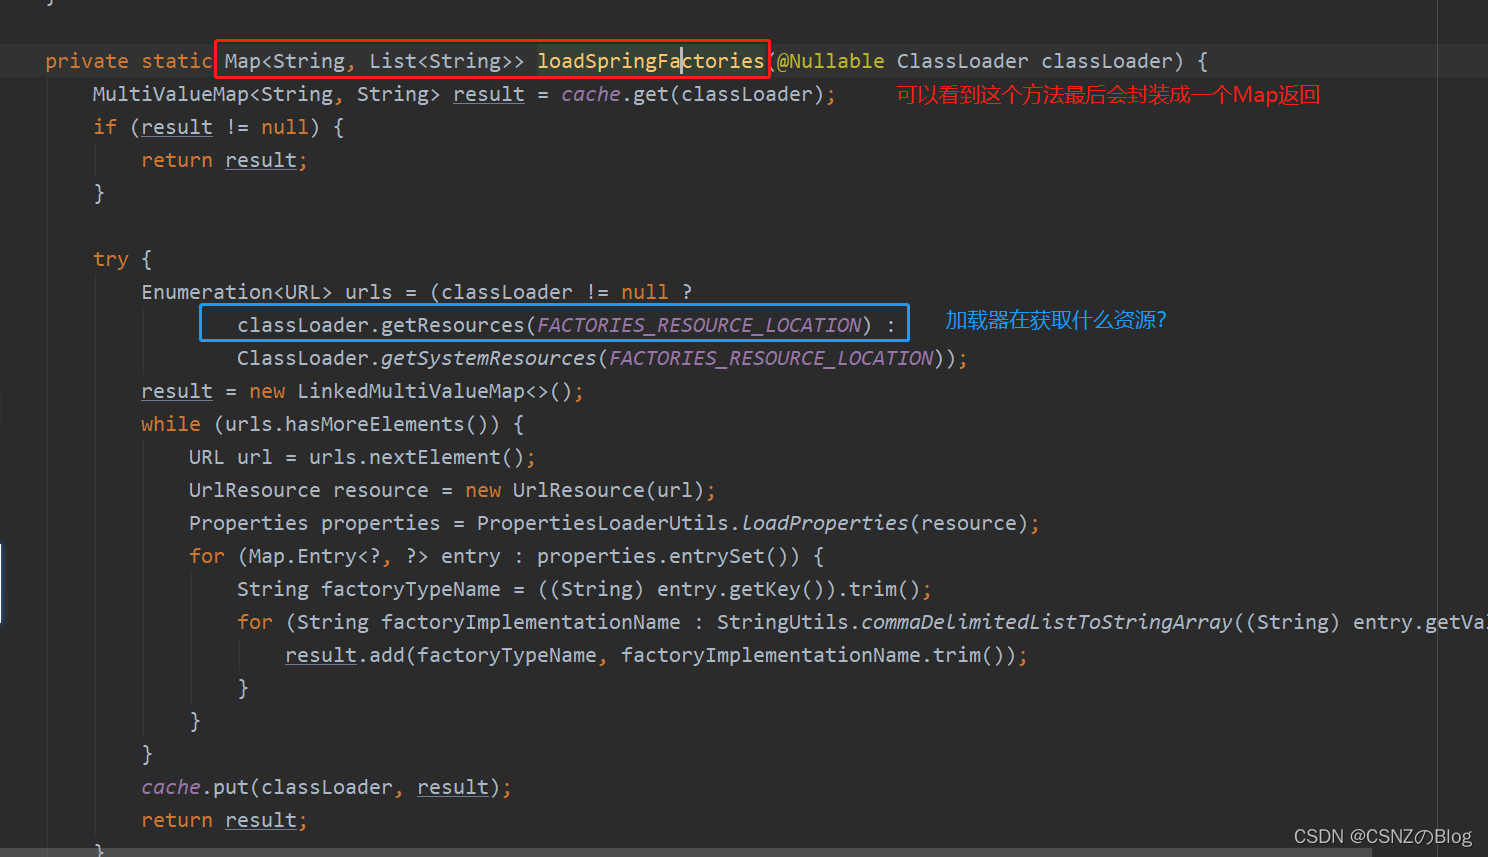Click the 'if' keyword of the null check
1488x857 pixels.
[105, 127]
